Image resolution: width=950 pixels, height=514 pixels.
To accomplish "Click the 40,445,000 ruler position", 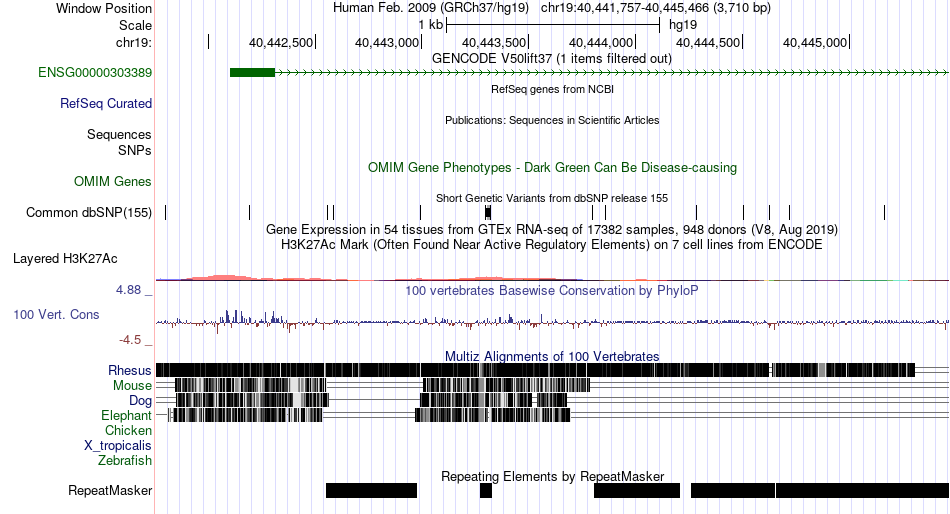I will tap(815, 43).
